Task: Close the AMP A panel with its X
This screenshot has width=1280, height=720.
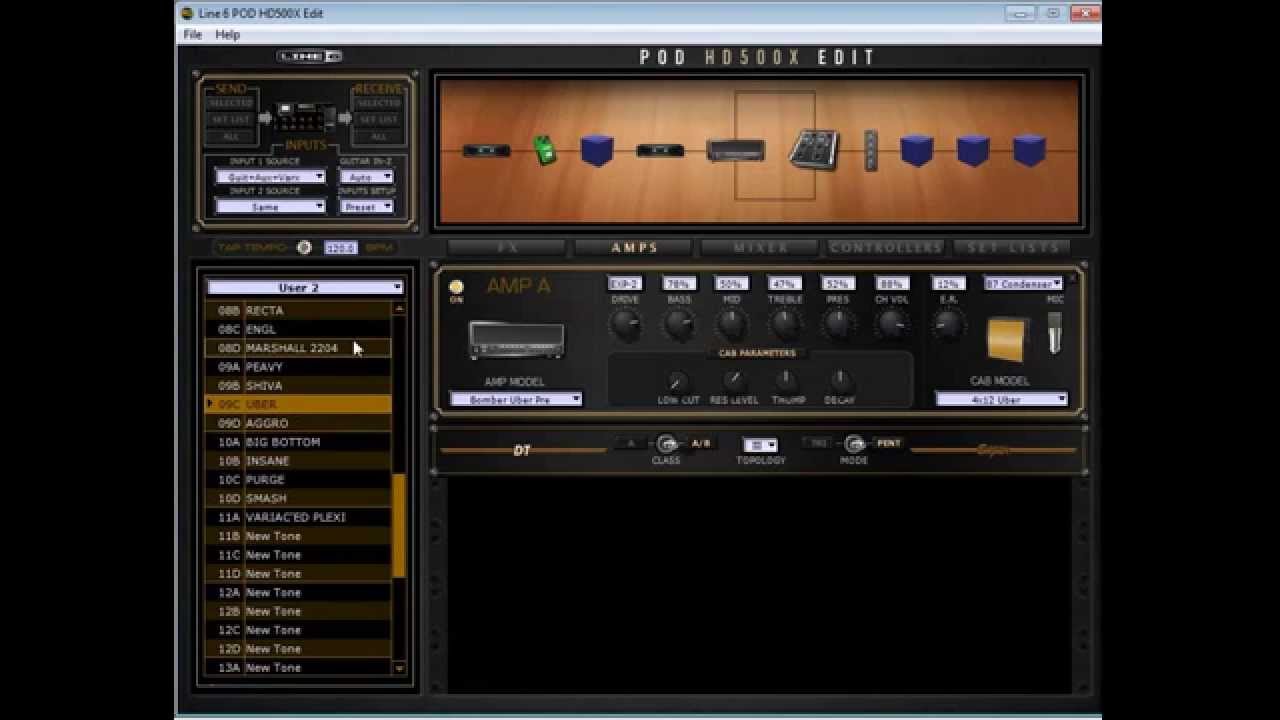Action: coord(1073,279)
